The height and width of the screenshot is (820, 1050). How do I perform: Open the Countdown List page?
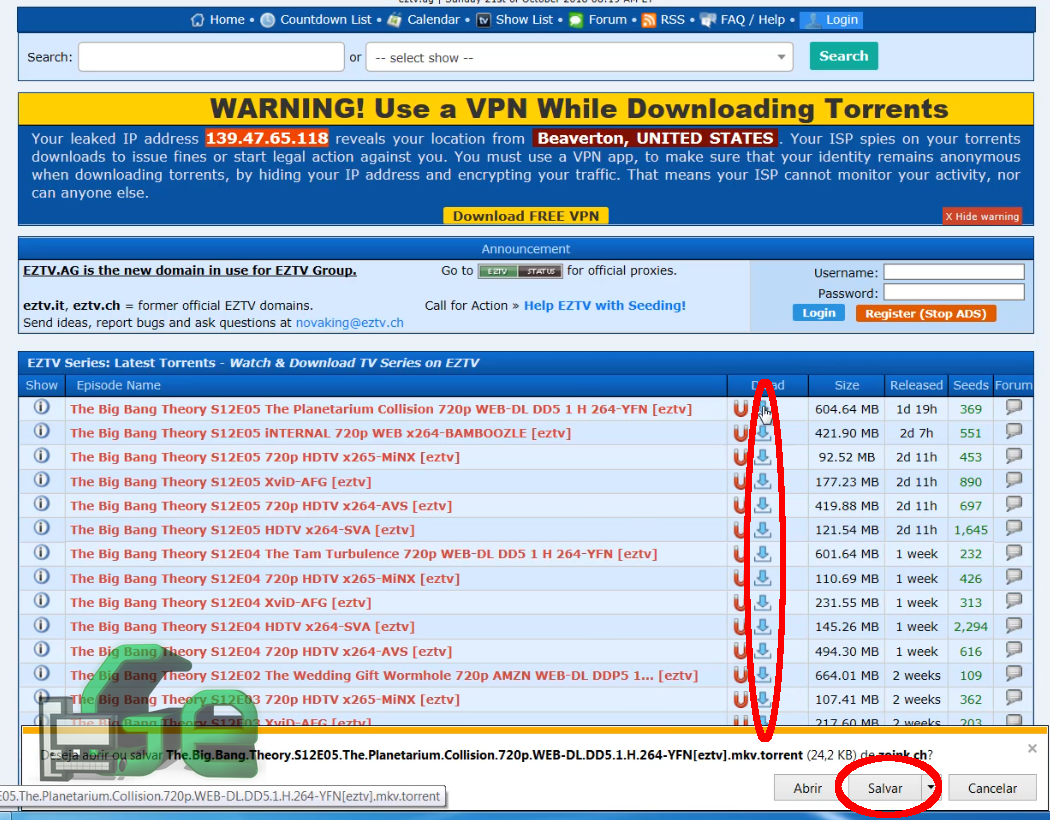point(325,19)
